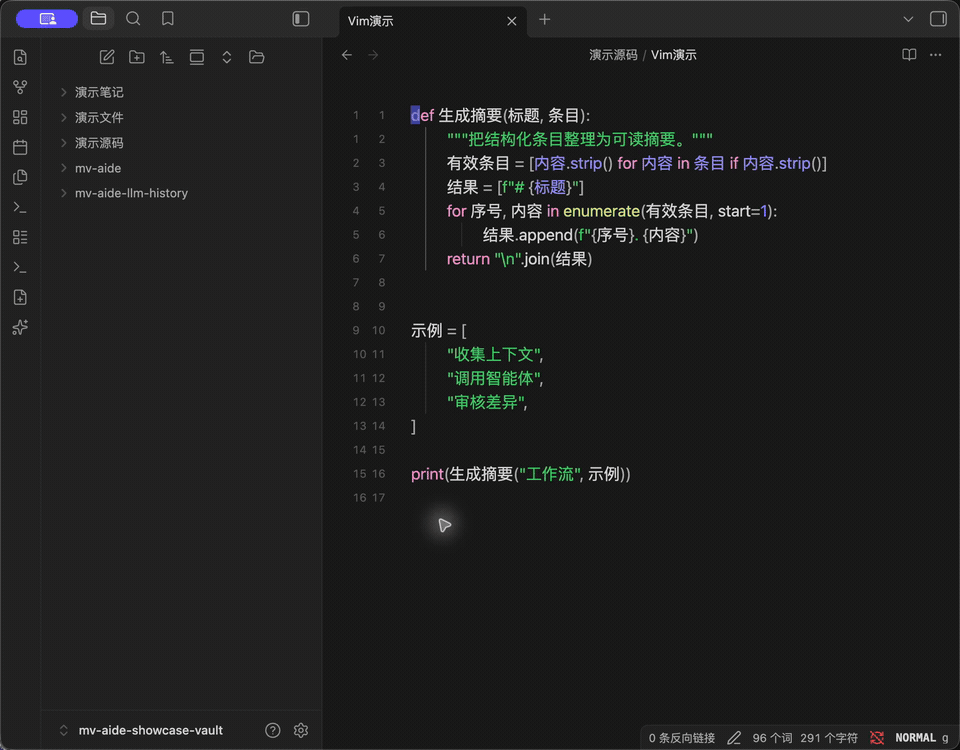
Task: Click the purple highlighted top-left button
Action: [47, 19]
